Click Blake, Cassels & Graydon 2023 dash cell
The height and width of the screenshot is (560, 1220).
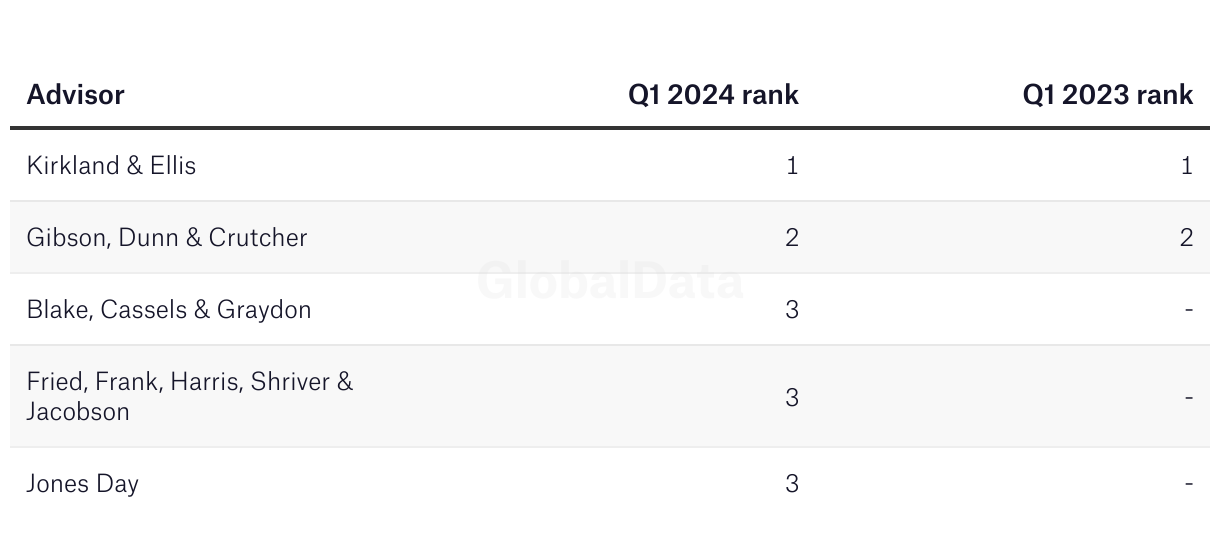tap(1189, 310)
